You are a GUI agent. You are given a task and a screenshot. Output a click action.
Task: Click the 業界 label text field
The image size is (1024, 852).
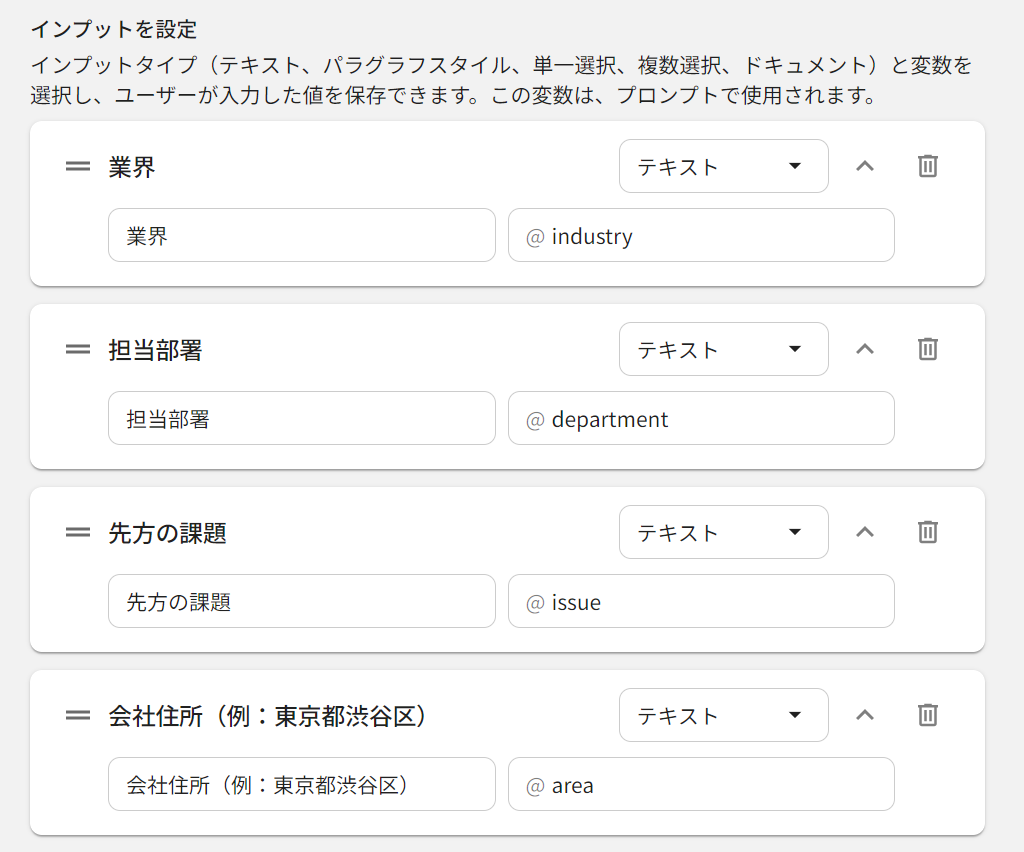pyautogui.click(x=301, y=235)
